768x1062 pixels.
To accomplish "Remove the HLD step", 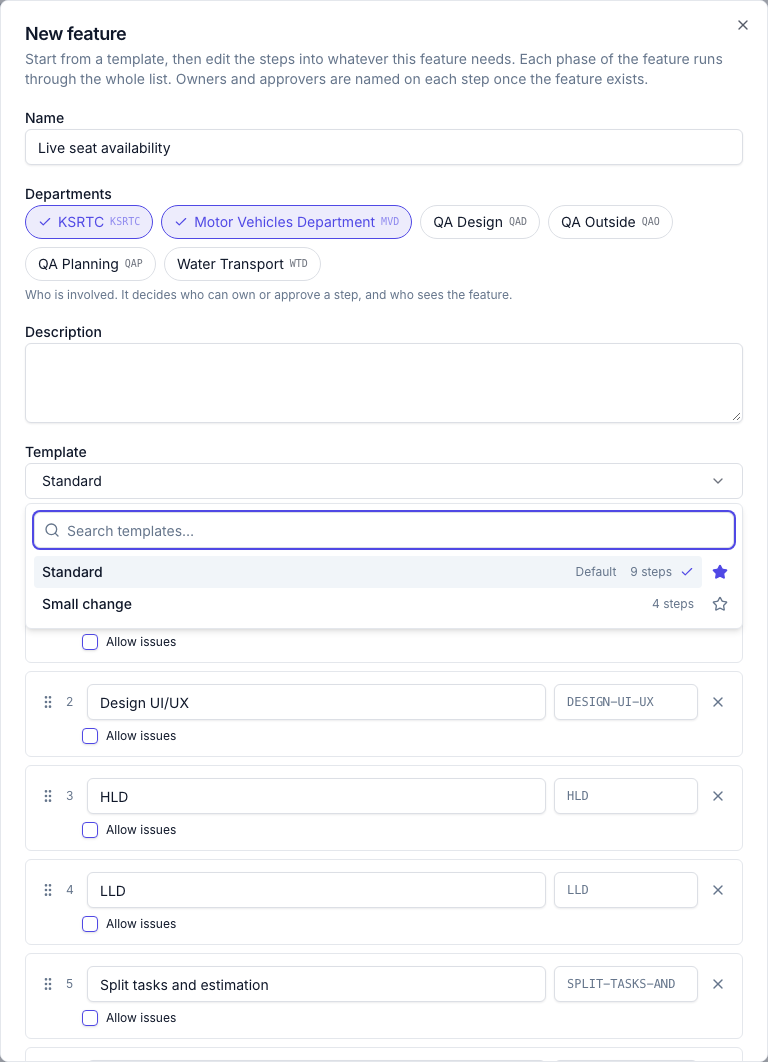I will click(718, 796).
